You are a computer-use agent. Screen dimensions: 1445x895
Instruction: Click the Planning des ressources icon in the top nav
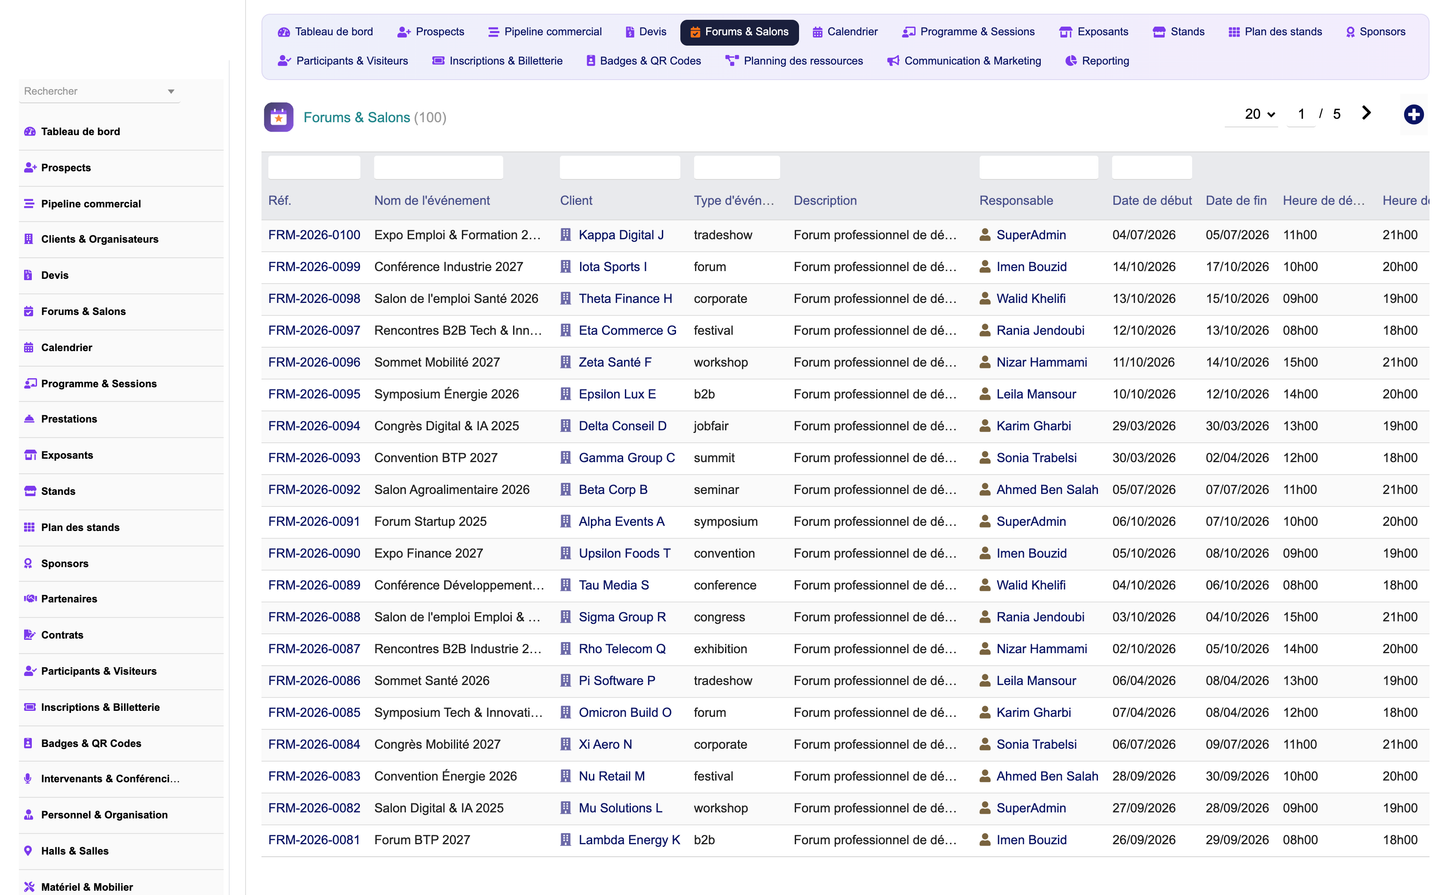tap(732, 61)
